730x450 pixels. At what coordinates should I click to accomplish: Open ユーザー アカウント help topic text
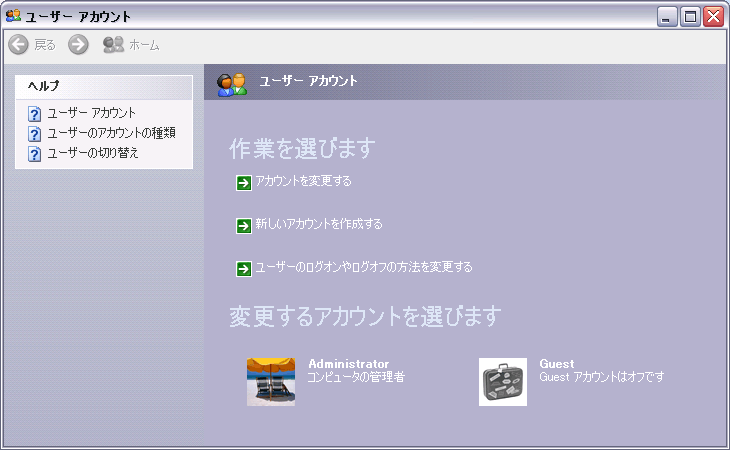coord(92,113)
